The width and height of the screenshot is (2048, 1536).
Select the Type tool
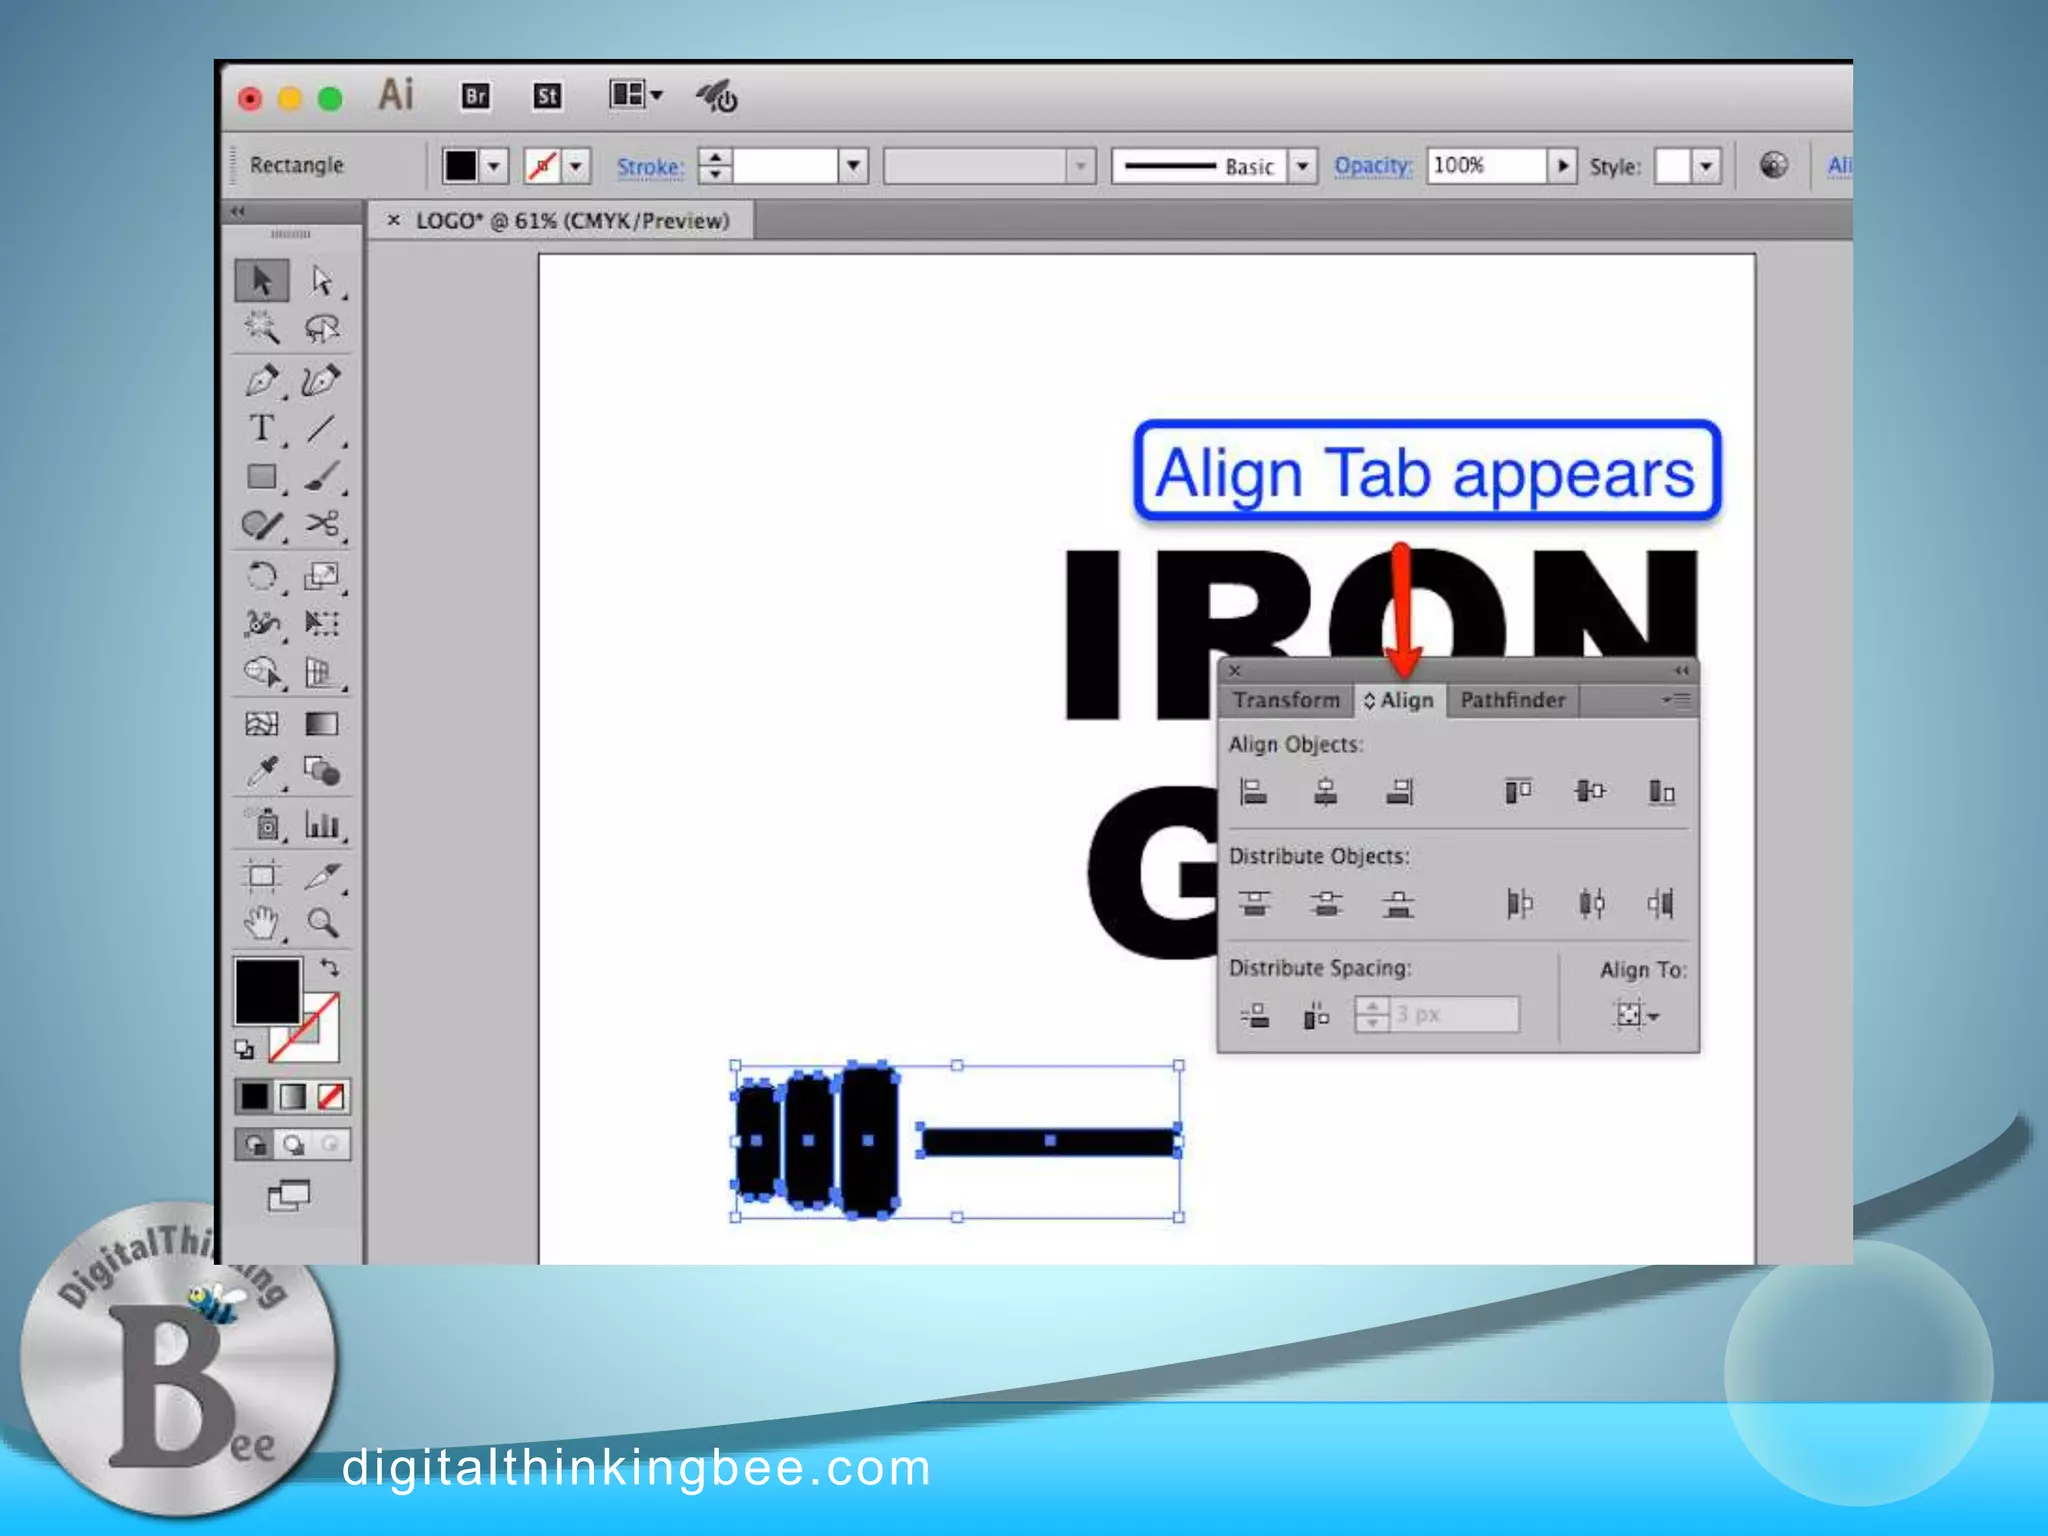tap(261, 429)
